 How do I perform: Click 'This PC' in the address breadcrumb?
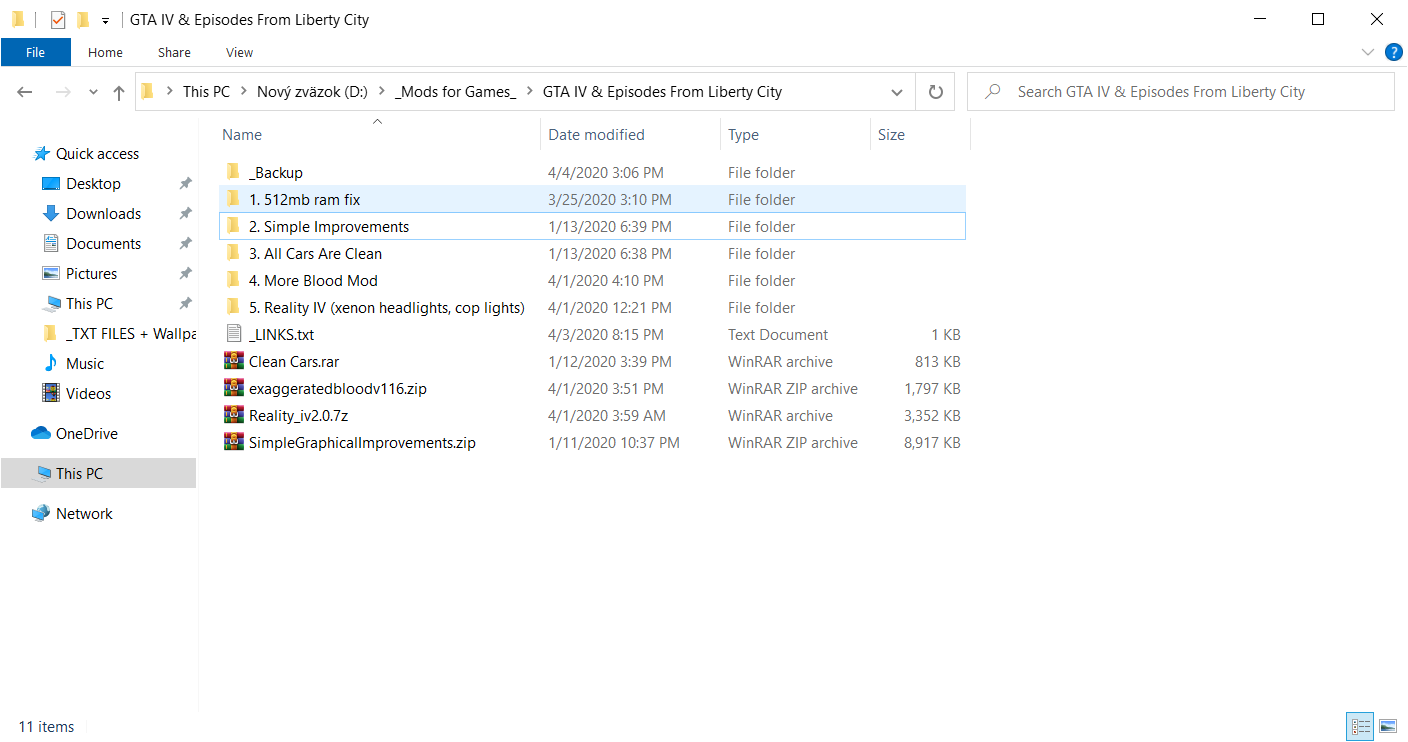[x=206, y=92]
